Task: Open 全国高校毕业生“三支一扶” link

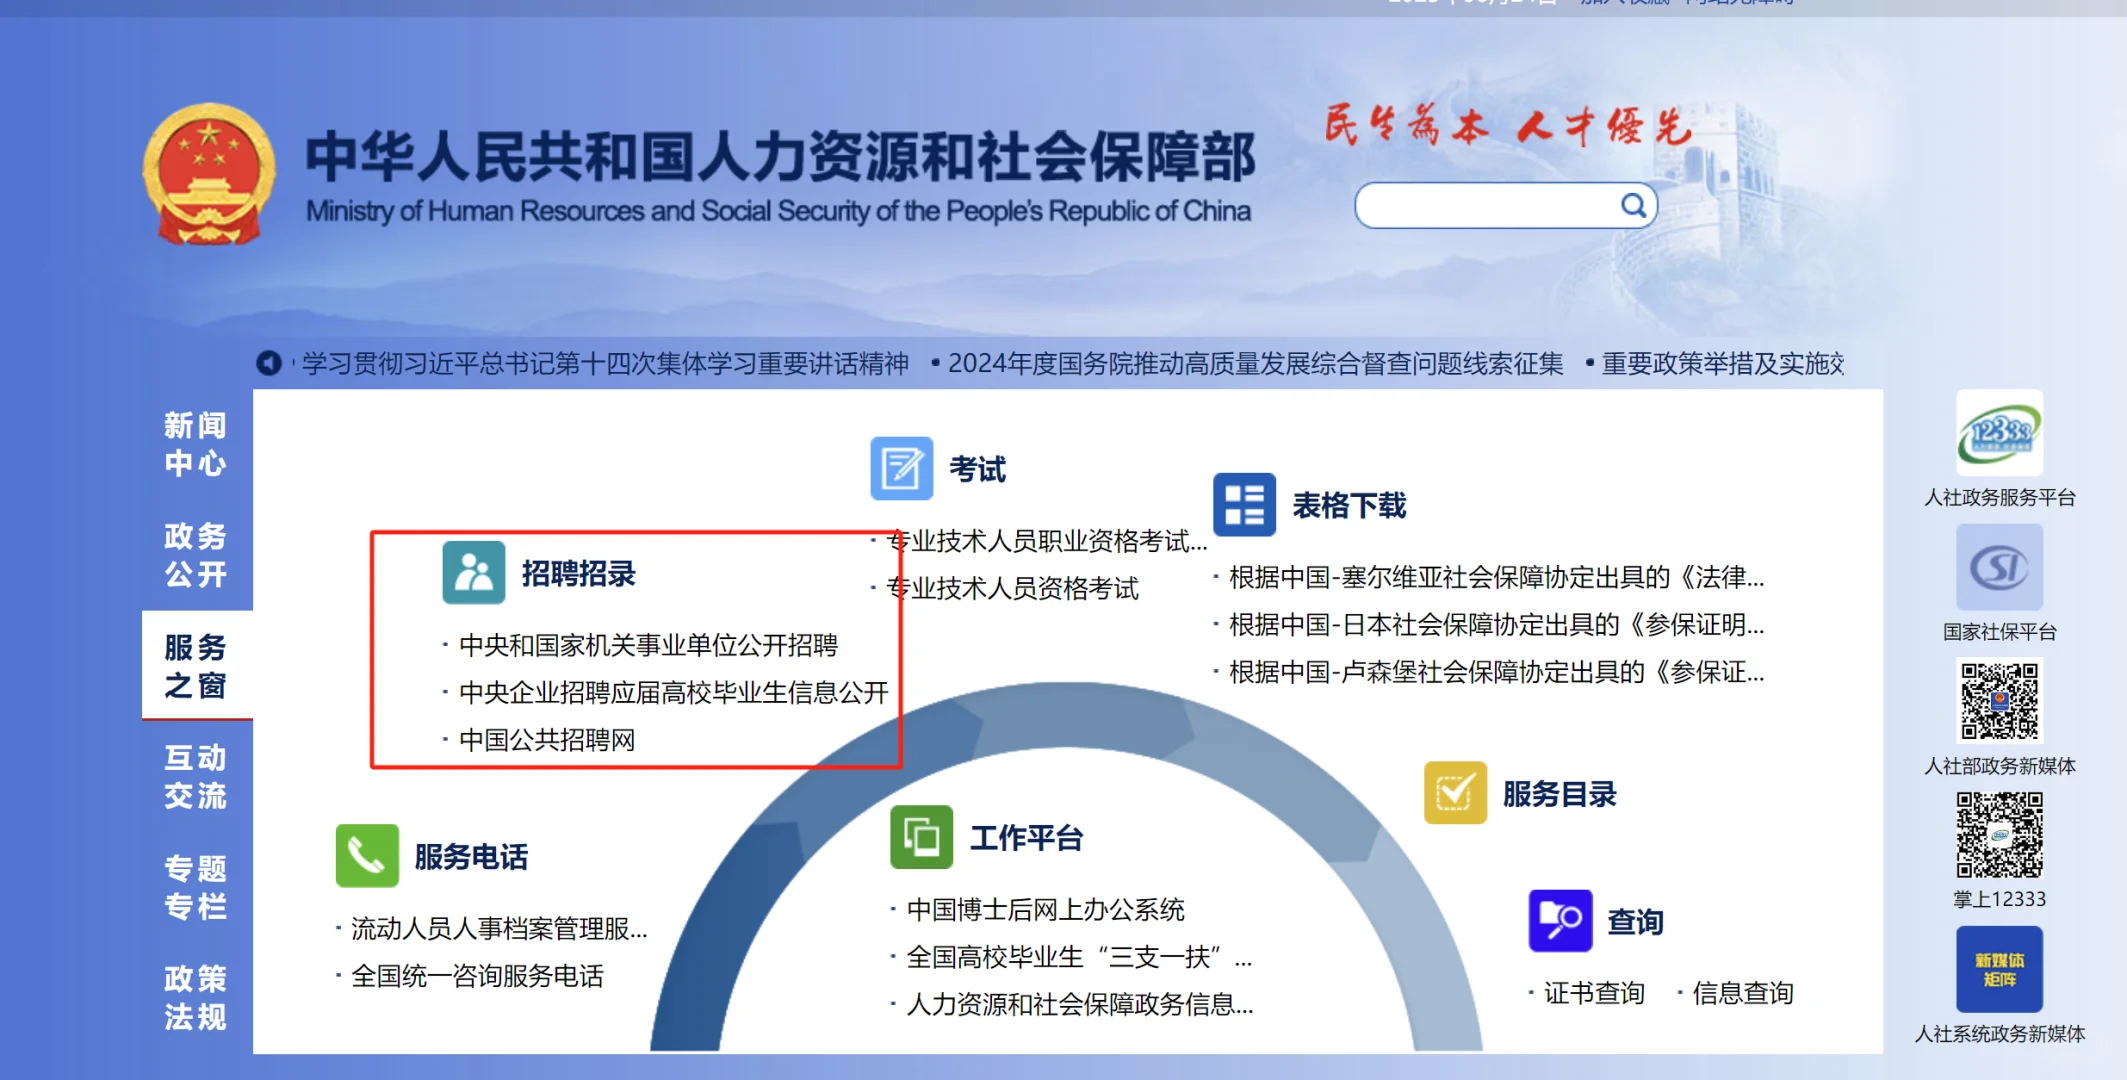Action: 1079,957
